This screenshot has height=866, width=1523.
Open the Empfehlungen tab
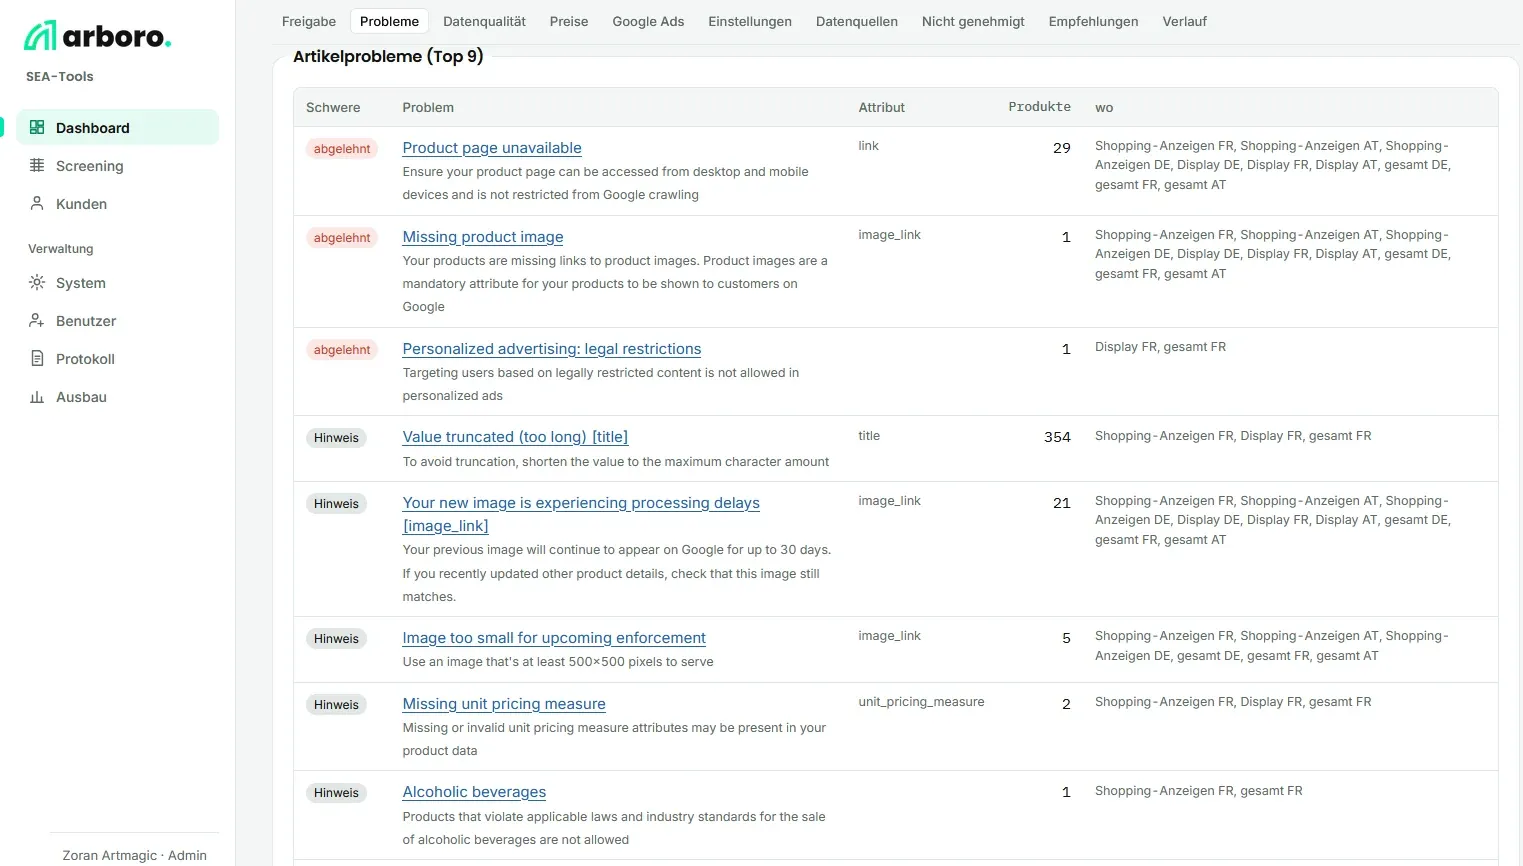click(1093, 21)
